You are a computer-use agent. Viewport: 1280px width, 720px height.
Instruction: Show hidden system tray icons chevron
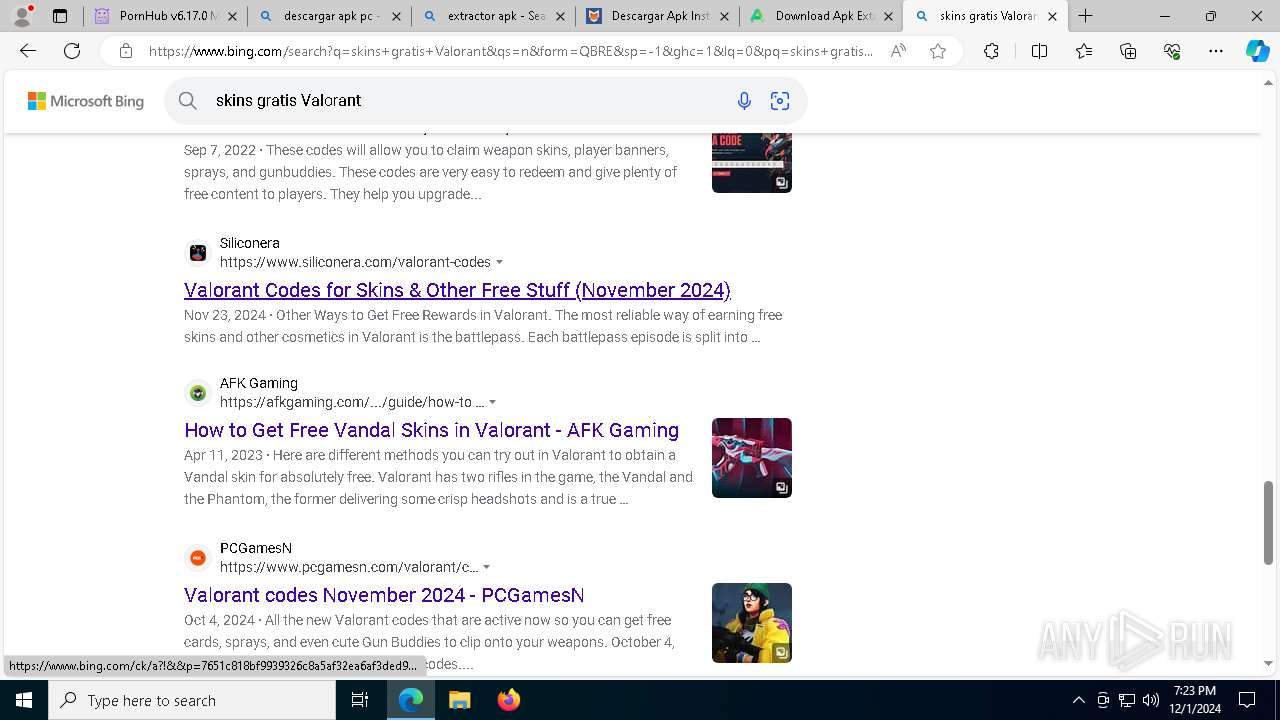[x=1079, y=700]
